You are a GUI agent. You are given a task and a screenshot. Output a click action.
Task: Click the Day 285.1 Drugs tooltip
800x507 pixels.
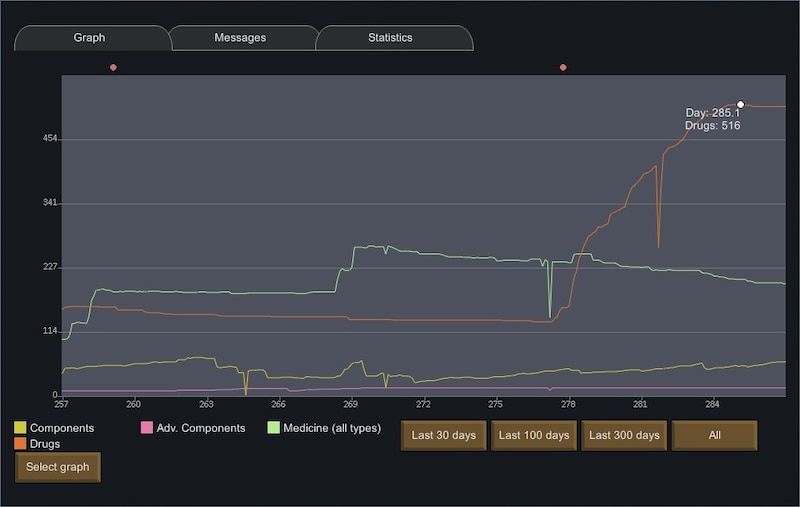point(712,119)
